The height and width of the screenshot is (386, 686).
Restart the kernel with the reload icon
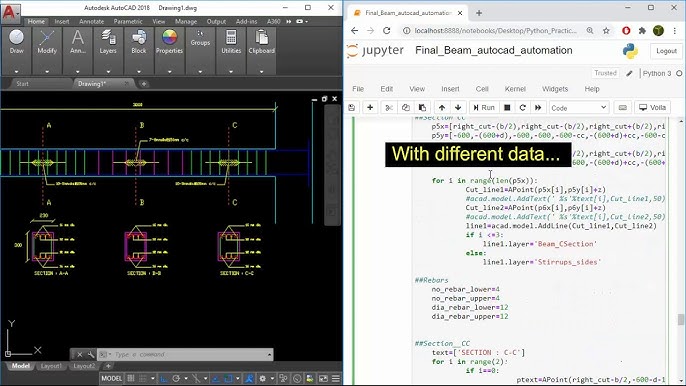coord(522,107)
